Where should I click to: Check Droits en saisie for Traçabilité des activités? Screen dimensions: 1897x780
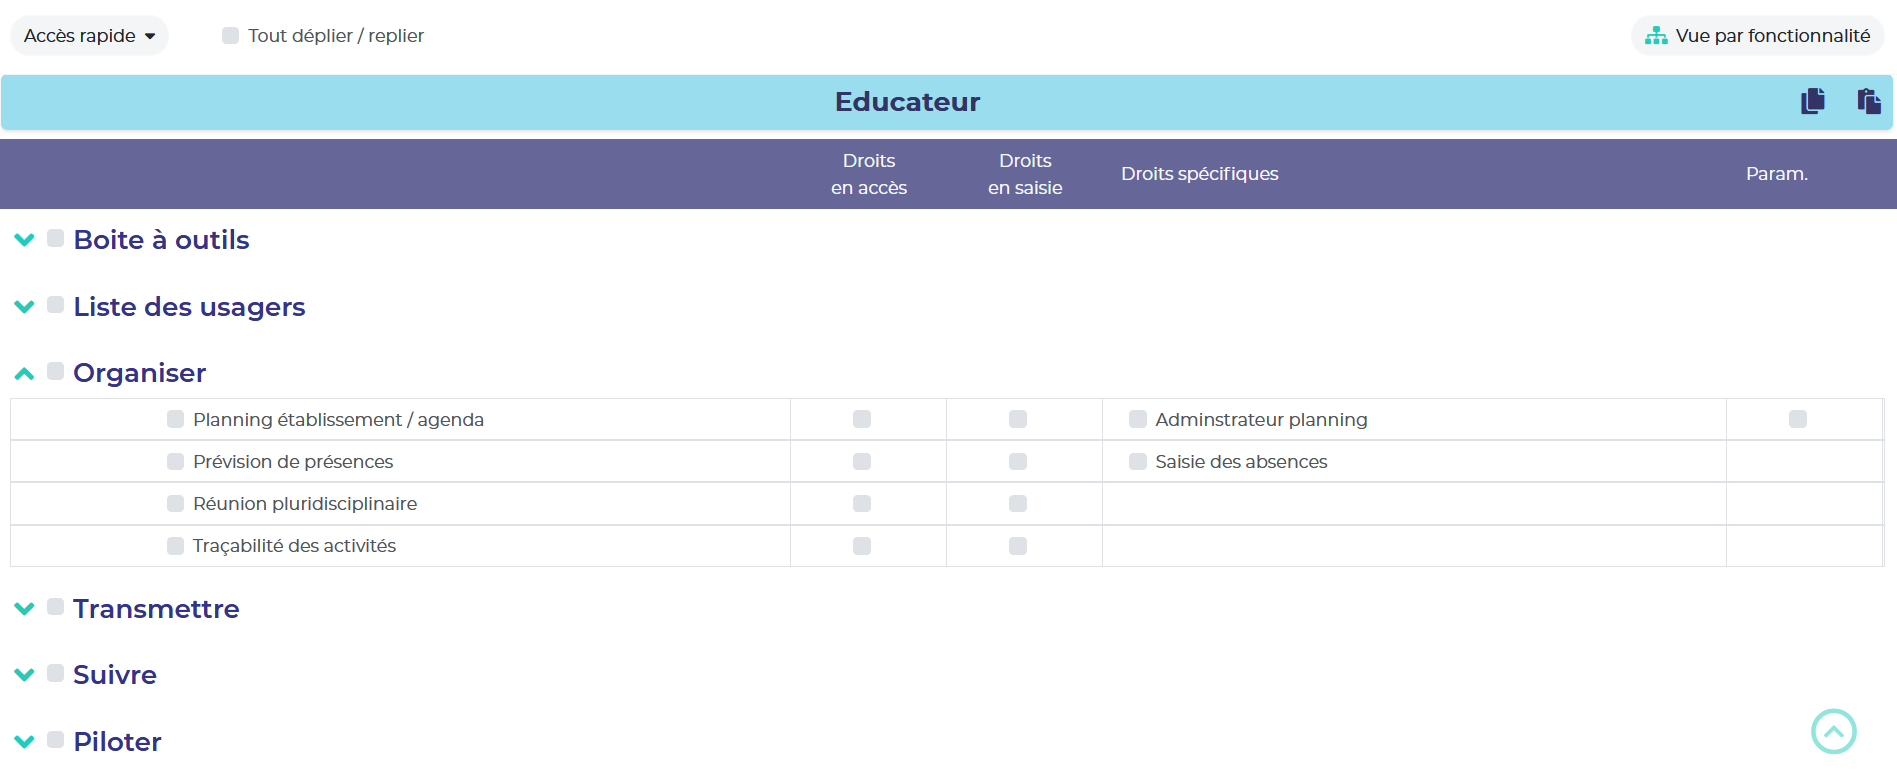pyautogui.click(x=1018, y=546)
